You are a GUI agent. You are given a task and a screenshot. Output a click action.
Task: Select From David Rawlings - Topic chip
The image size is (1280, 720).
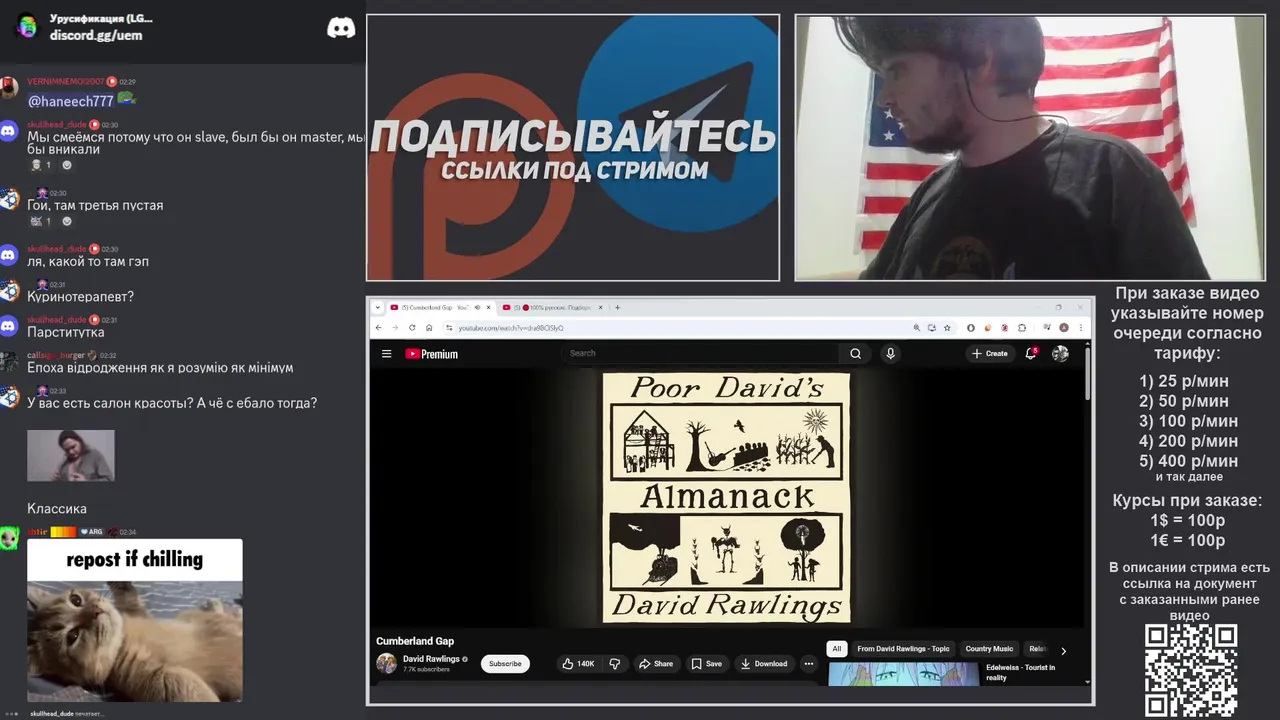click(x=903, y=649)
